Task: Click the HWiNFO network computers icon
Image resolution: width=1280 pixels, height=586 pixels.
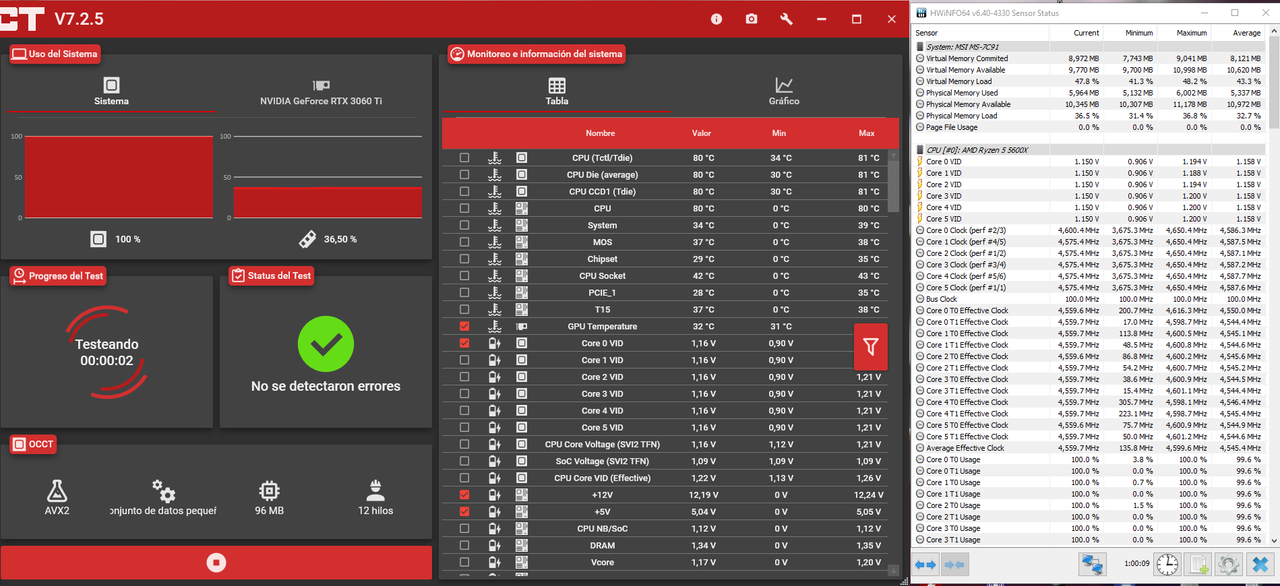Action: pyautogui.click(x=1093, y=564)
